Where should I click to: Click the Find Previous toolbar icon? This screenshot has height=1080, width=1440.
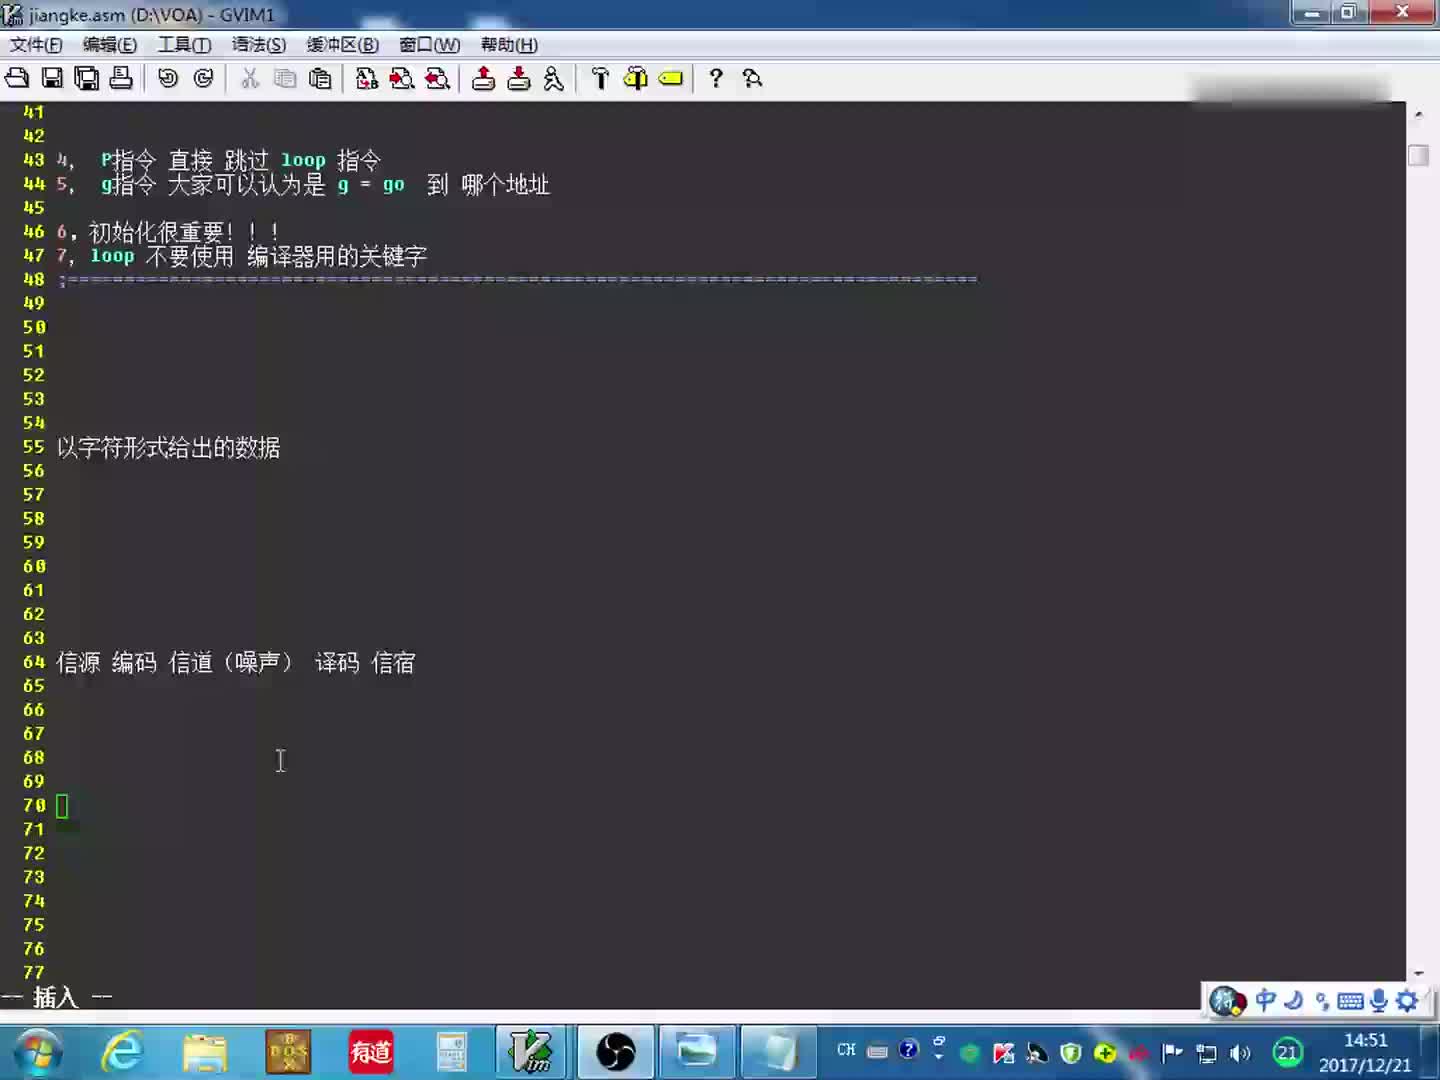437,78
